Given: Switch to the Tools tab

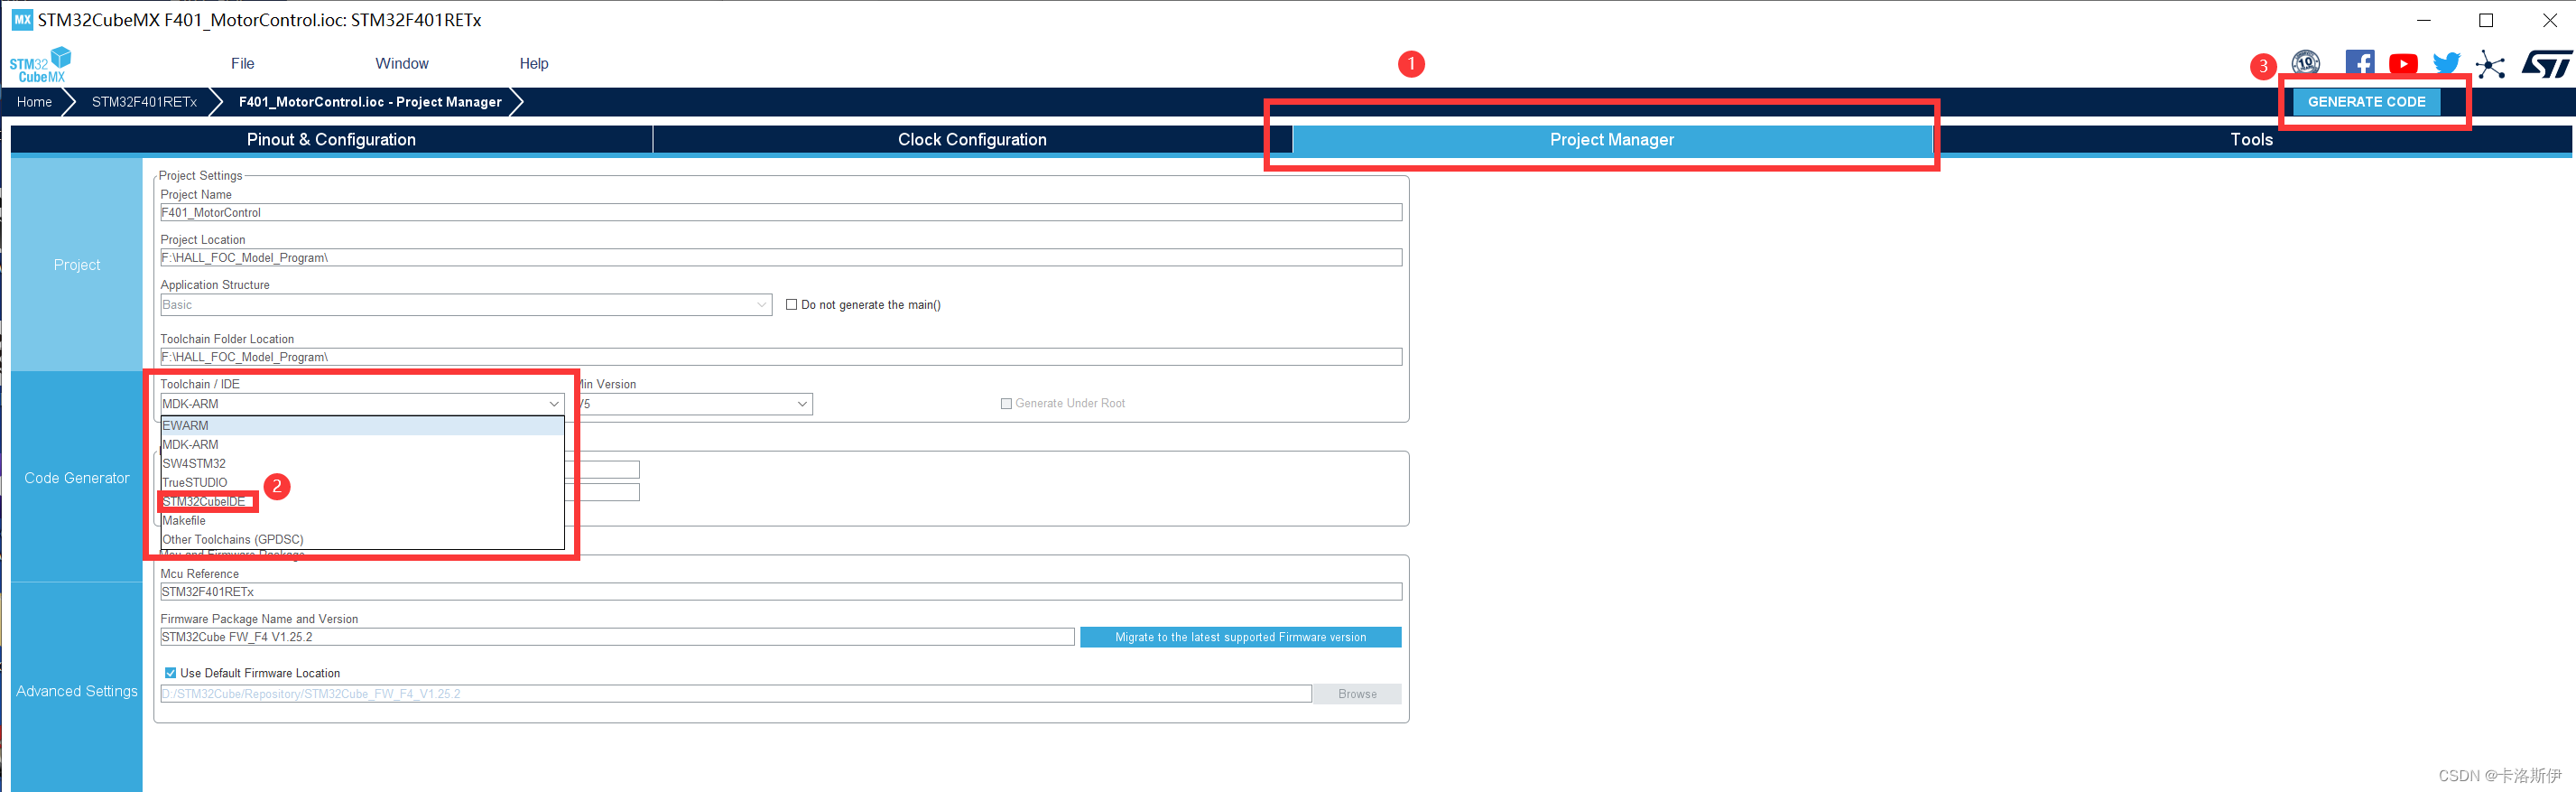Looking at the screenshot, I should (x=2251, y=140).
